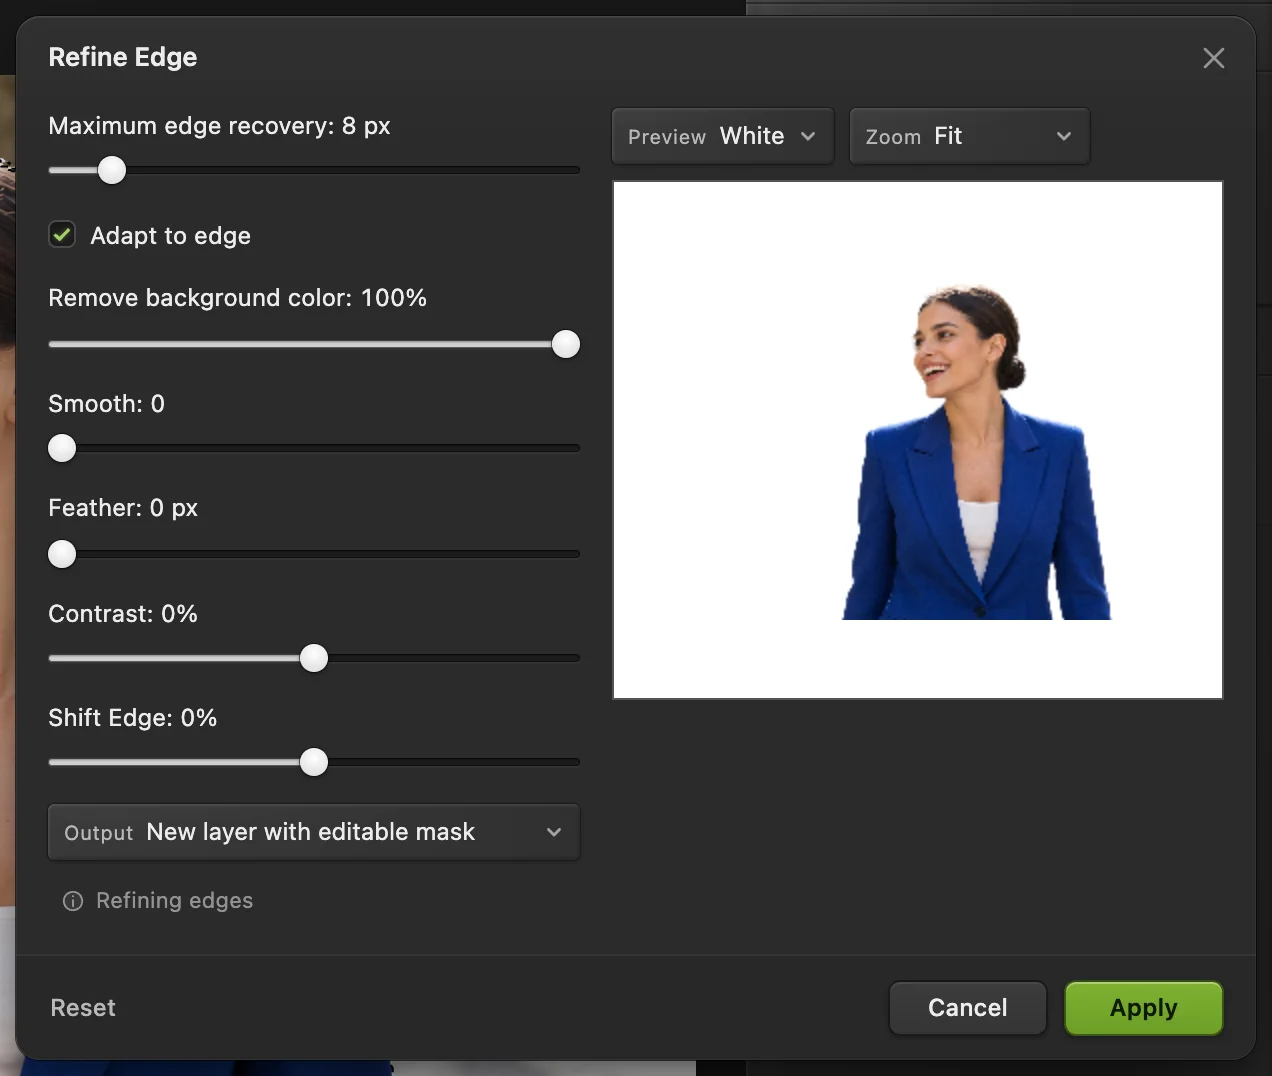Click the Maximum edge recovery slider handle
Viewport: 1272px width, 1076px height.
(112, 170)
